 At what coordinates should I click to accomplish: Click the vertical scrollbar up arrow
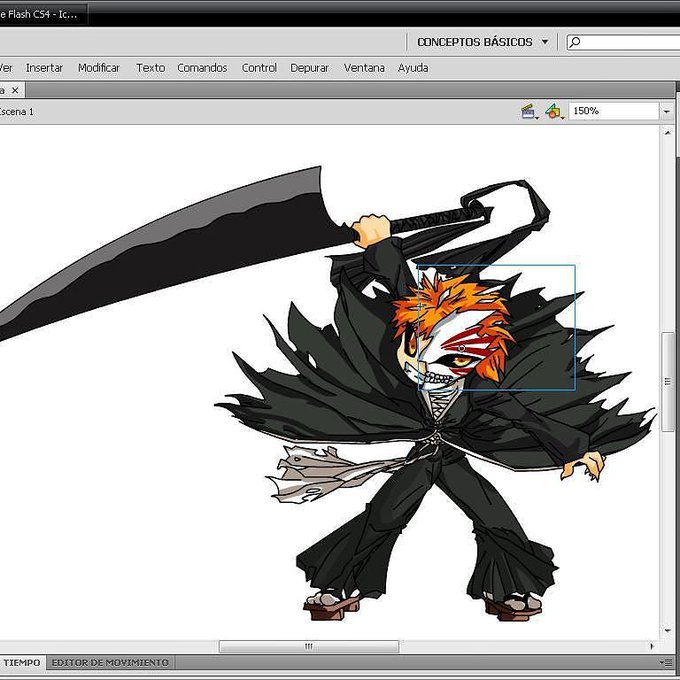[x=667, y=133]
